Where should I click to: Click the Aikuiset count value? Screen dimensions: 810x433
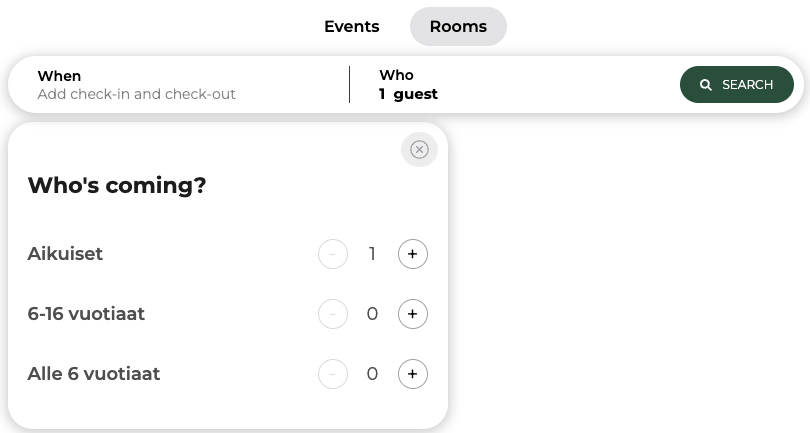pos(372,254)
